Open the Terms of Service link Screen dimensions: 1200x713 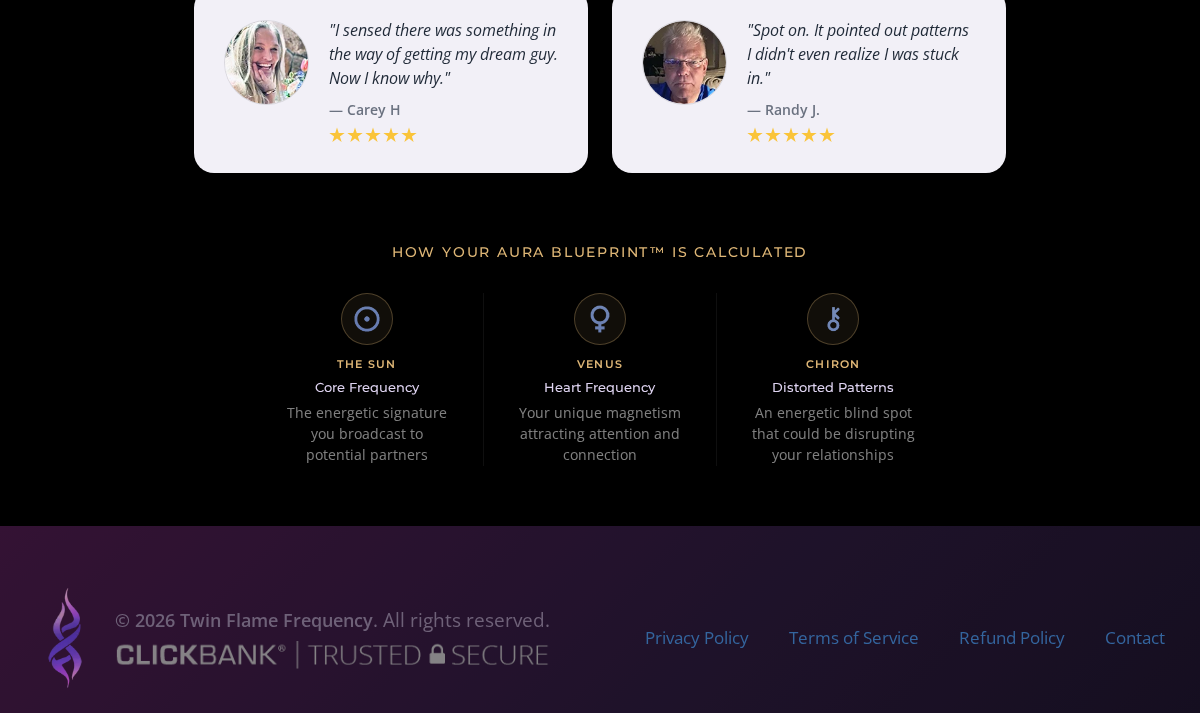pos(854,638)
